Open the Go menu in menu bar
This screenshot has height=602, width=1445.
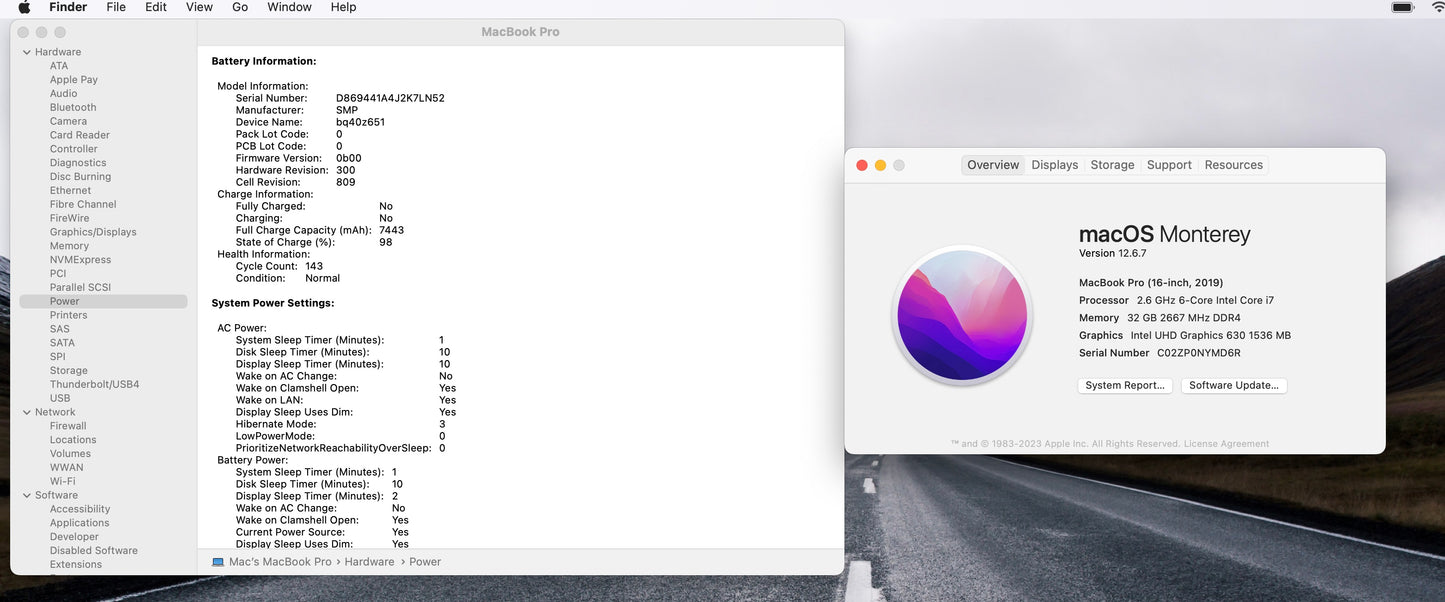(240, 7)
